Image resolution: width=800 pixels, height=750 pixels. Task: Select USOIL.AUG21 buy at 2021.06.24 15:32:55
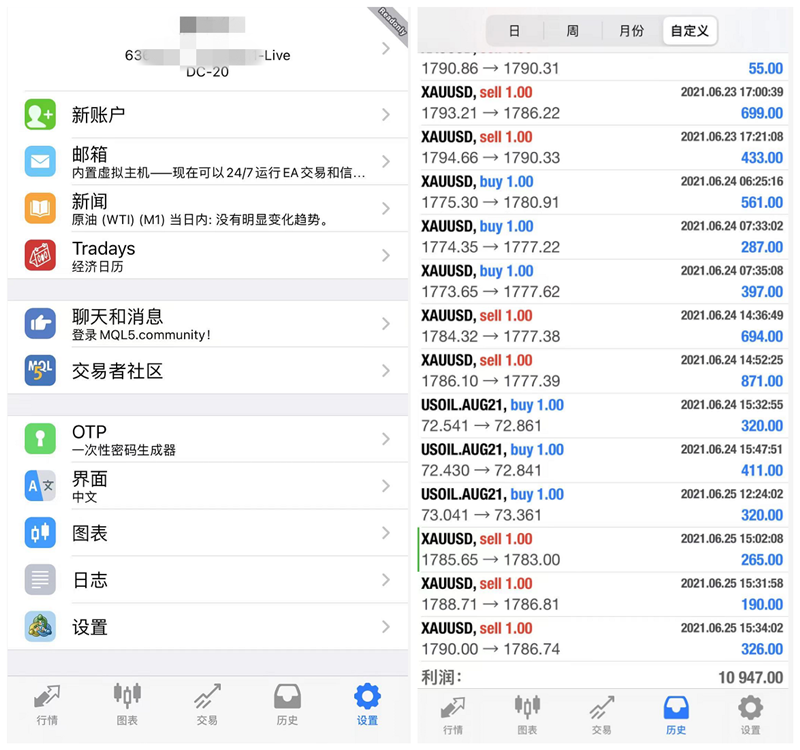603,415
